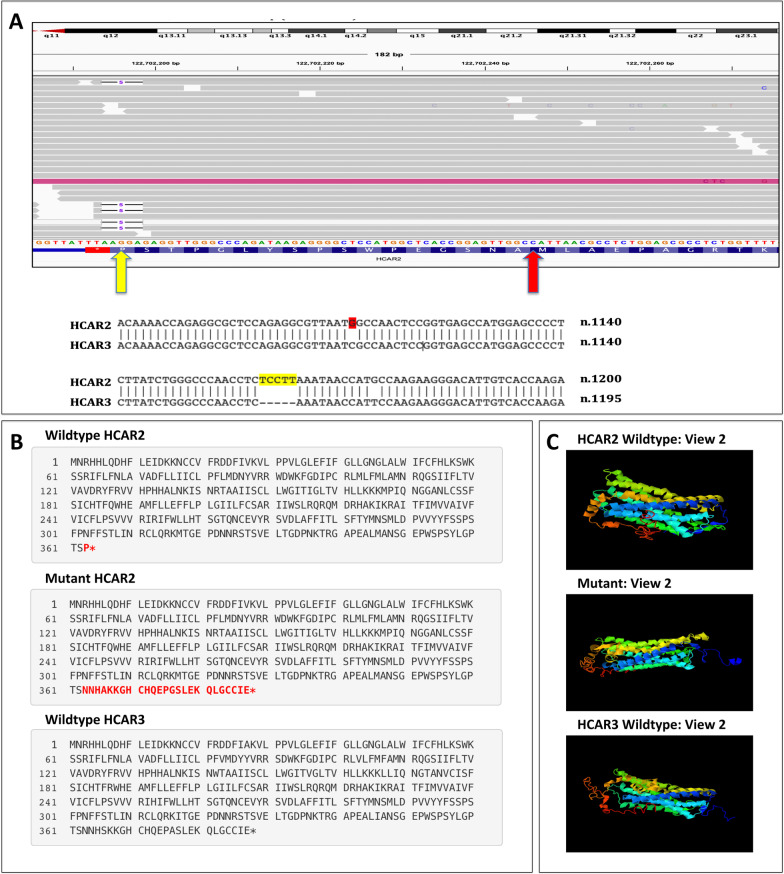Click the yellow highlighted TCCTT insertion

click(x=278, y=380)
